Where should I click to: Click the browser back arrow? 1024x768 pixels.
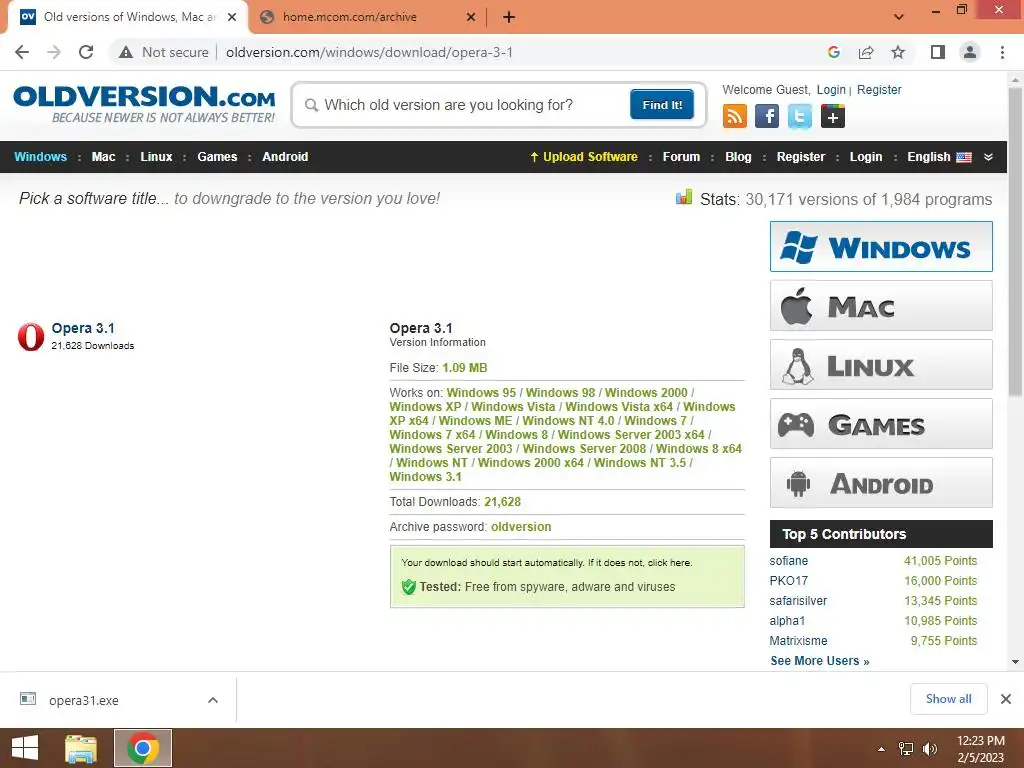22,52
